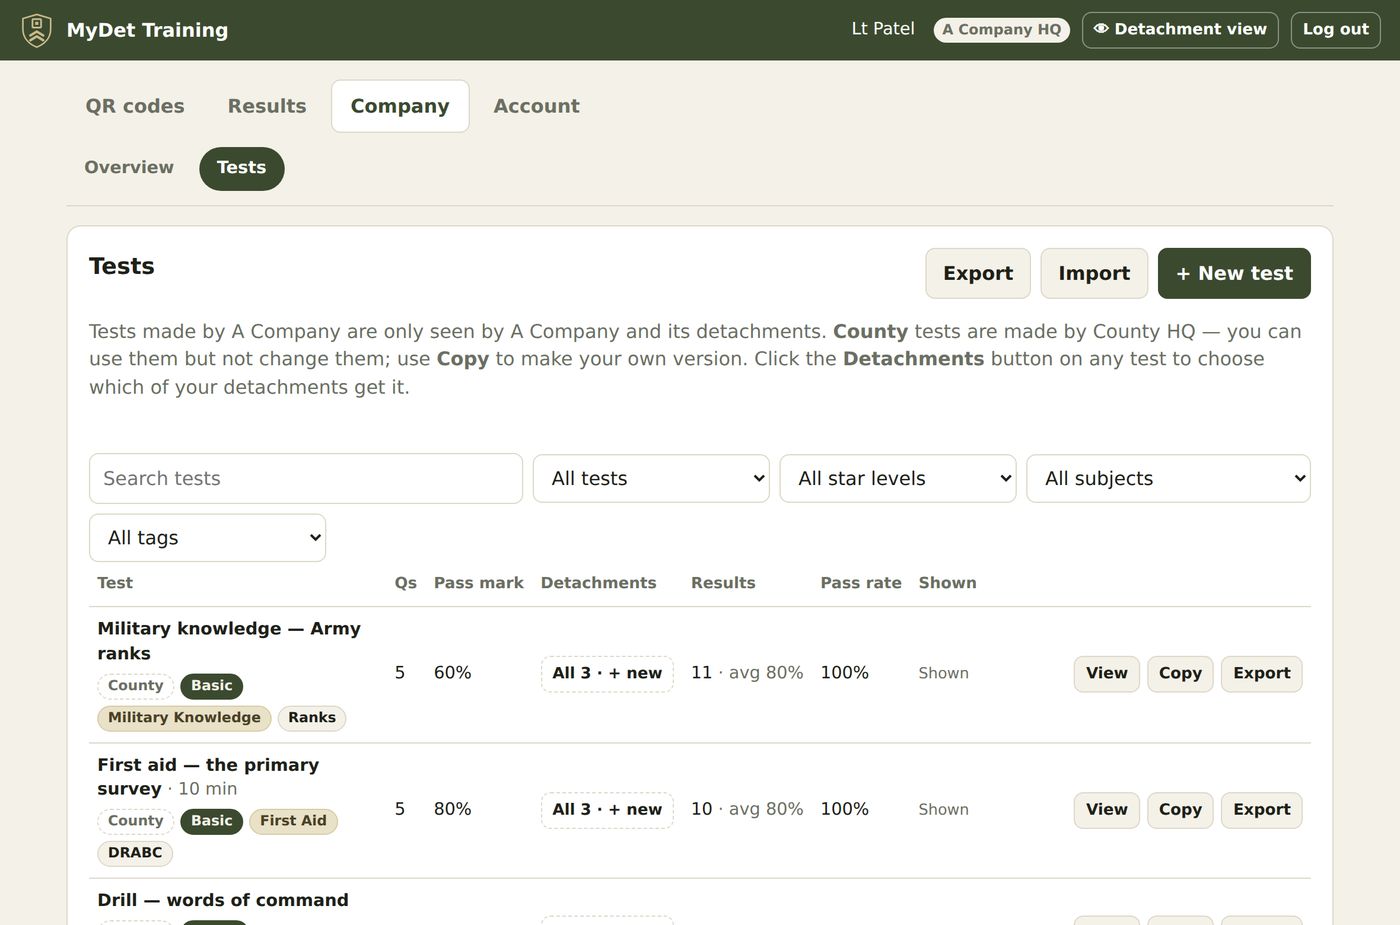Go to the Account tab
This screenshot has height=925, width=1400.
click(536, 106)
